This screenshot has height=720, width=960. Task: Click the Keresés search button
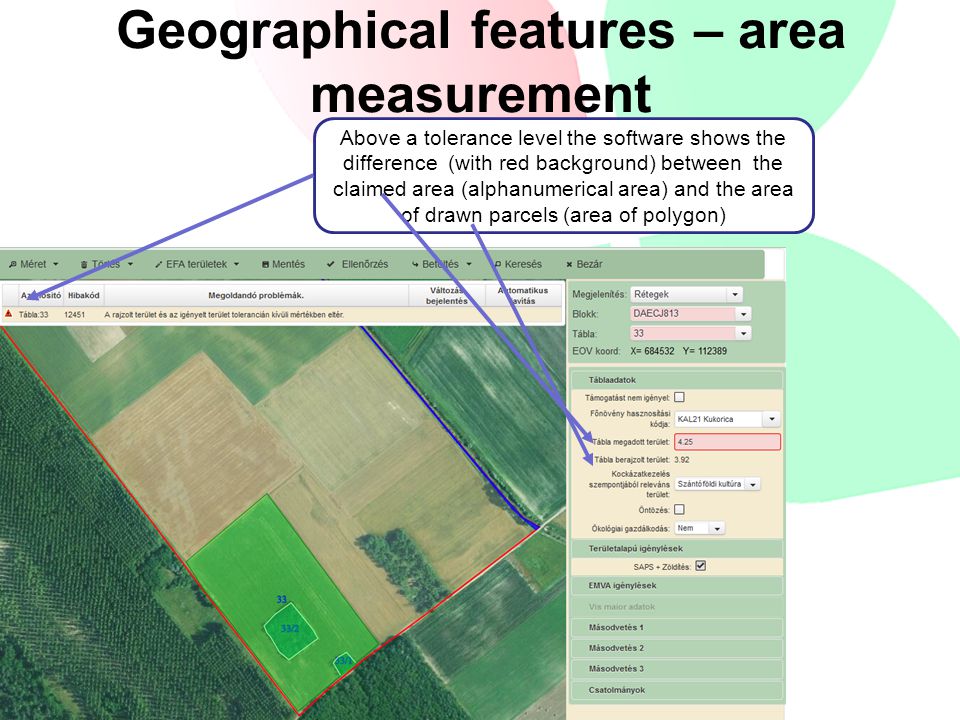[x=518, y=264]
